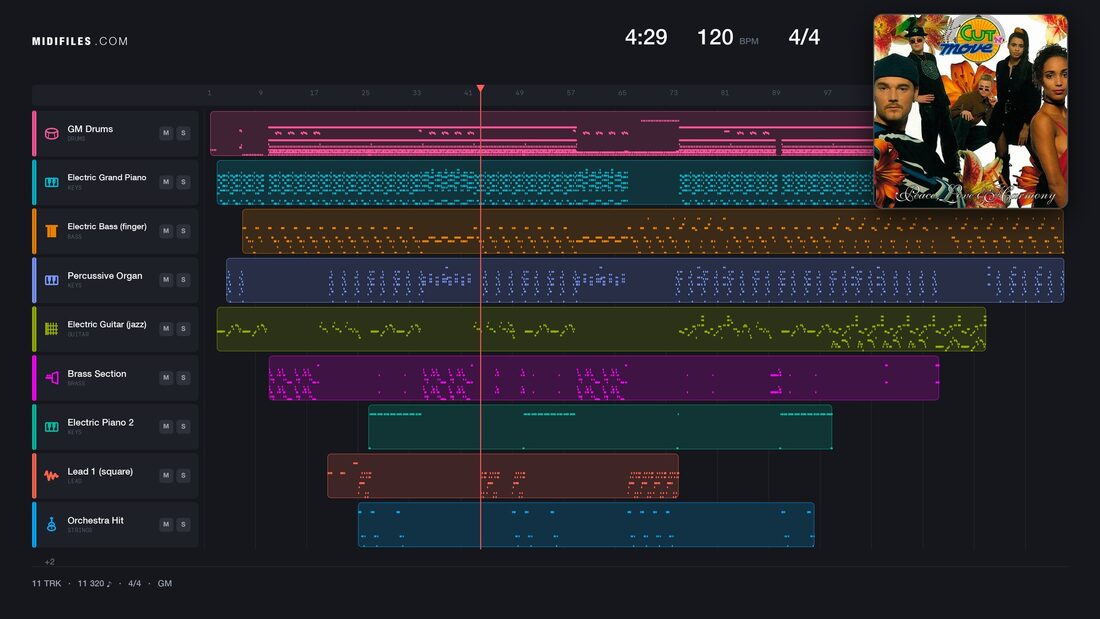Select the olive Electric Guitar MIDI clip
Image resolution: width=1100 pixels, height=619 pixels.
coord(601,328)
